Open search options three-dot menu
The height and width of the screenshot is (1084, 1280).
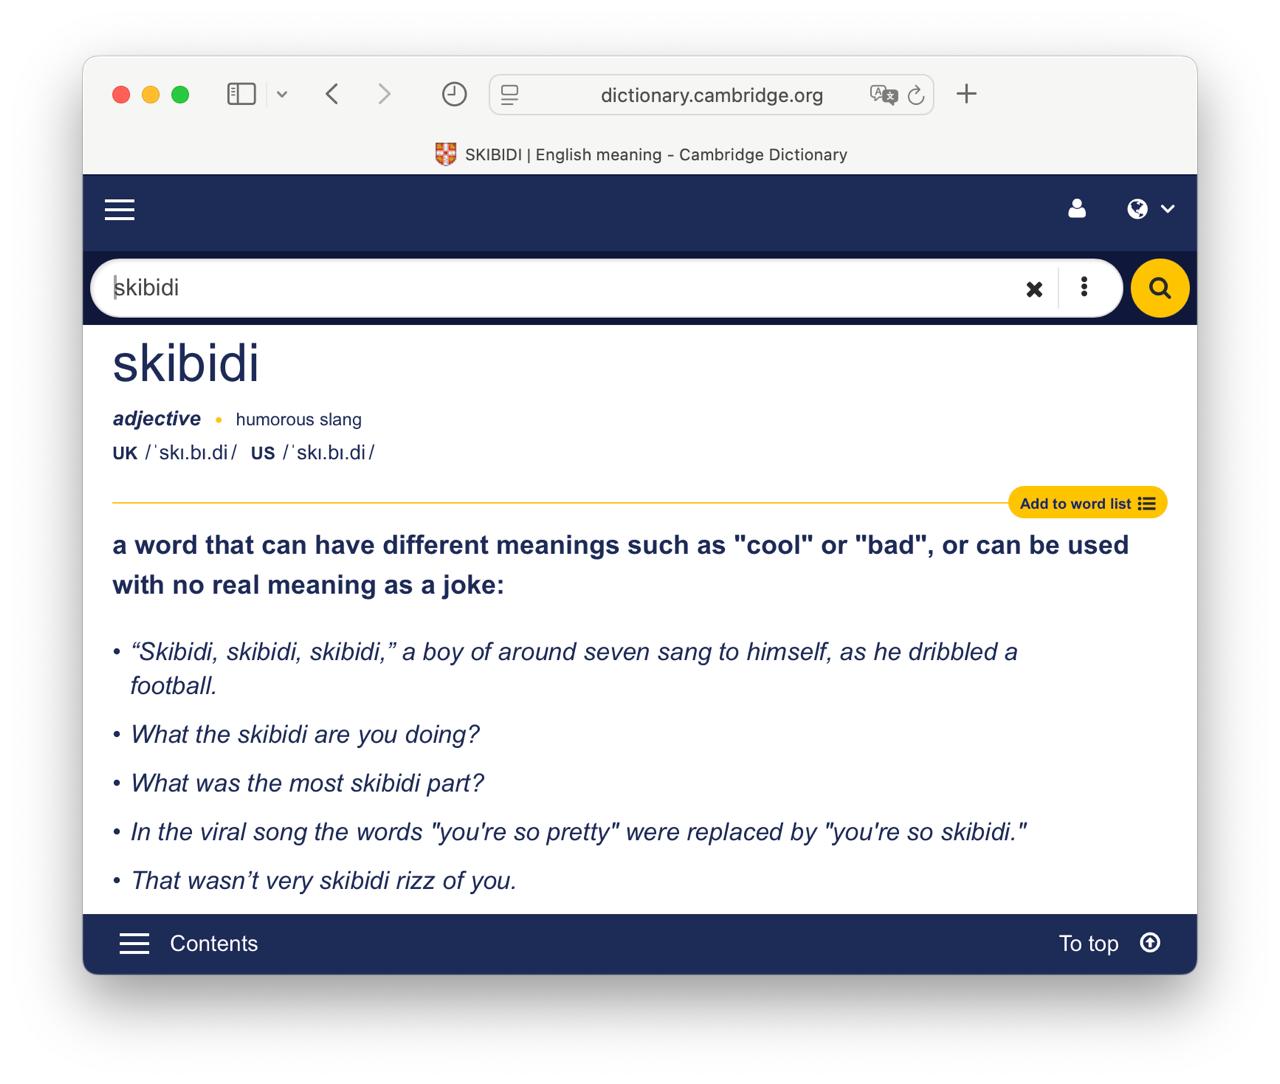(1084, 288)
